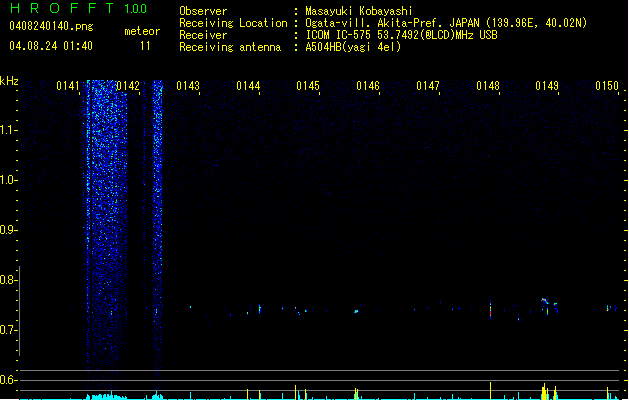Click the 1.0 kHz axis tick label
This screenshot has height=400, width=629.
(8, 180)
